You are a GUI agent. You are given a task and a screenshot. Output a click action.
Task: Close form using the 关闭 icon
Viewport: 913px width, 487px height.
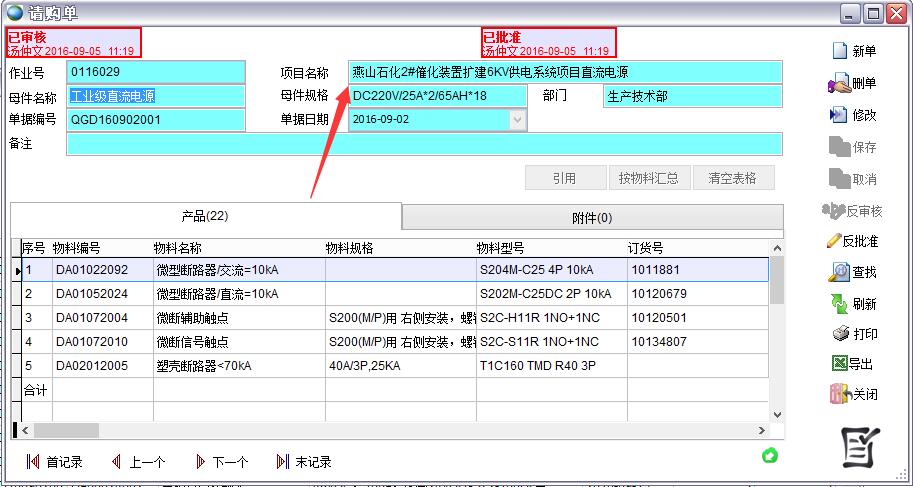pos(838,394)
